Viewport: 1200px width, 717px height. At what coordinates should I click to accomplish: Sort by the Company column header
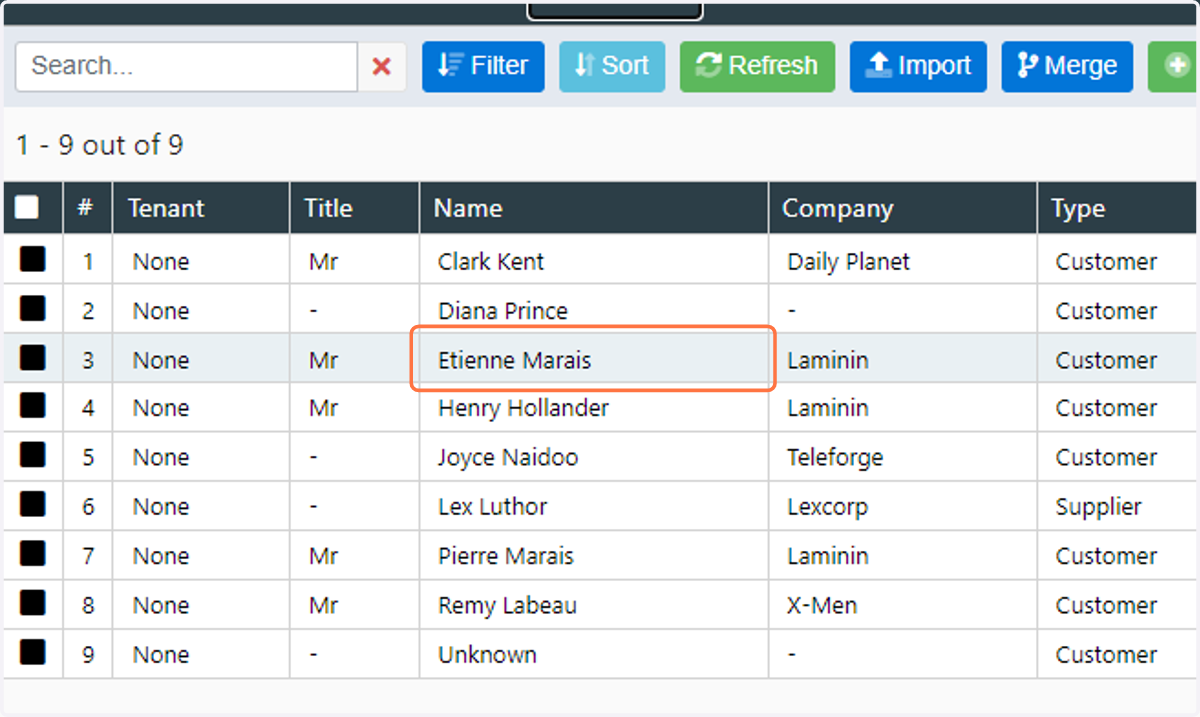tap(902, 208)
